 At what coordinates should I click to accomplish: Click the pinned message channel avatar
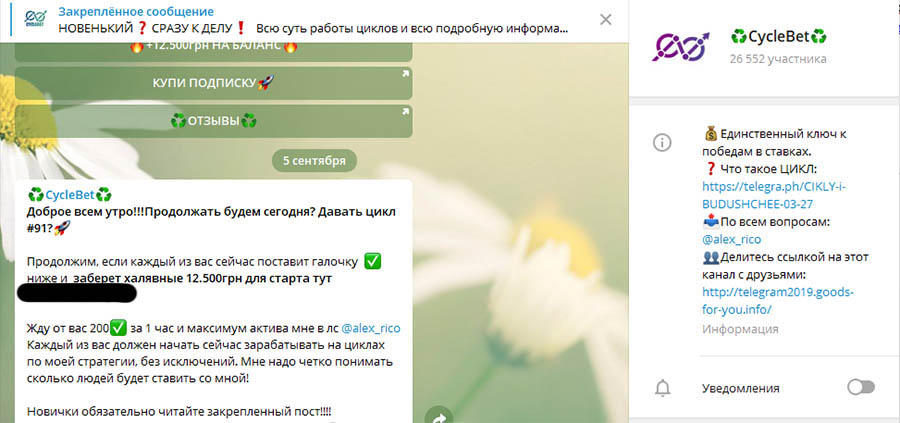click(x=36, y=17)
